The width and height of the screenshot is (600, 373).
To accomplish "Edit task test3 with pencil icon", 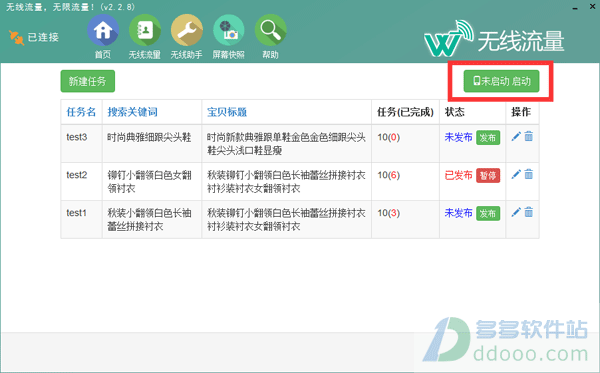I will tap(516, 136).
